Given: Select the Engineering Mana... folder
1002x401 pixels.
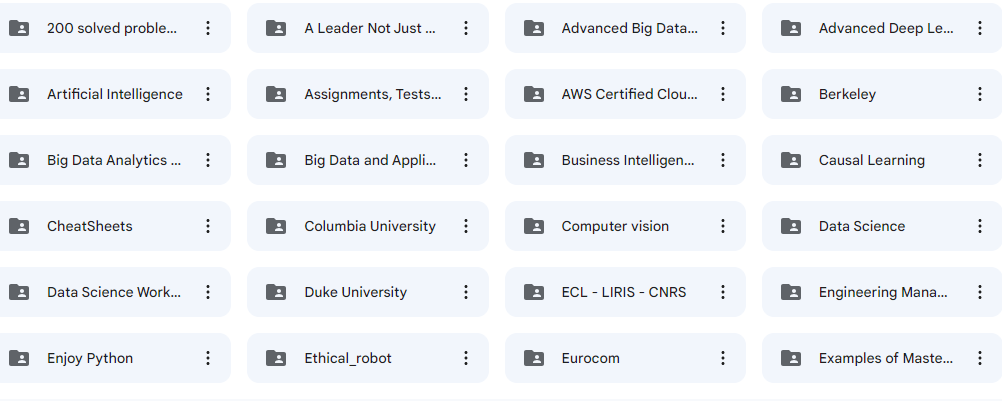Looking at the screenshot, I should click(x=883, y=292).
